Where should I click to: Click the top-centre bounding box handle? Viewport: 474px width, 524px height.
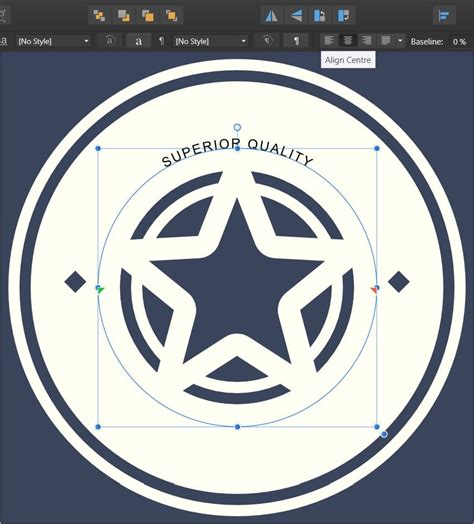point(237,148)
